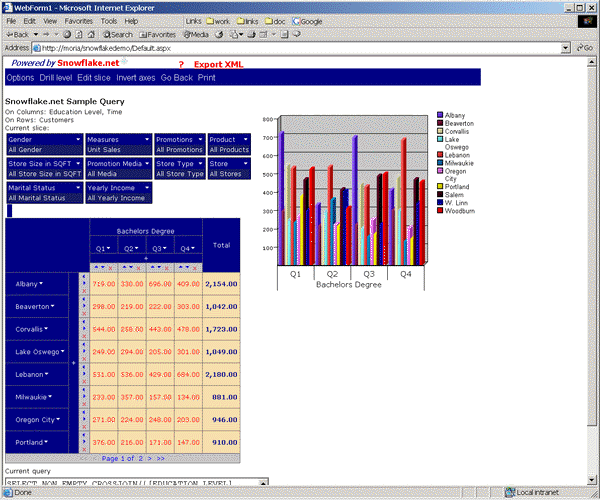Click Go Back in the blue toolbar
The image size is (600, 500).
click(177, 78)
